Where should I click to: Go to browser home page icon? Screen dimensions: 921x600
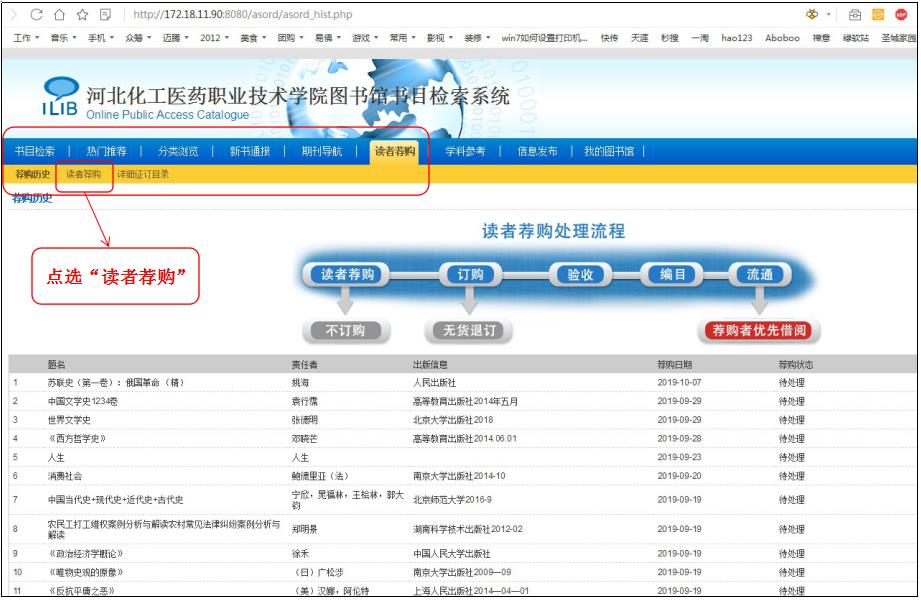click(x=60, y=15)
